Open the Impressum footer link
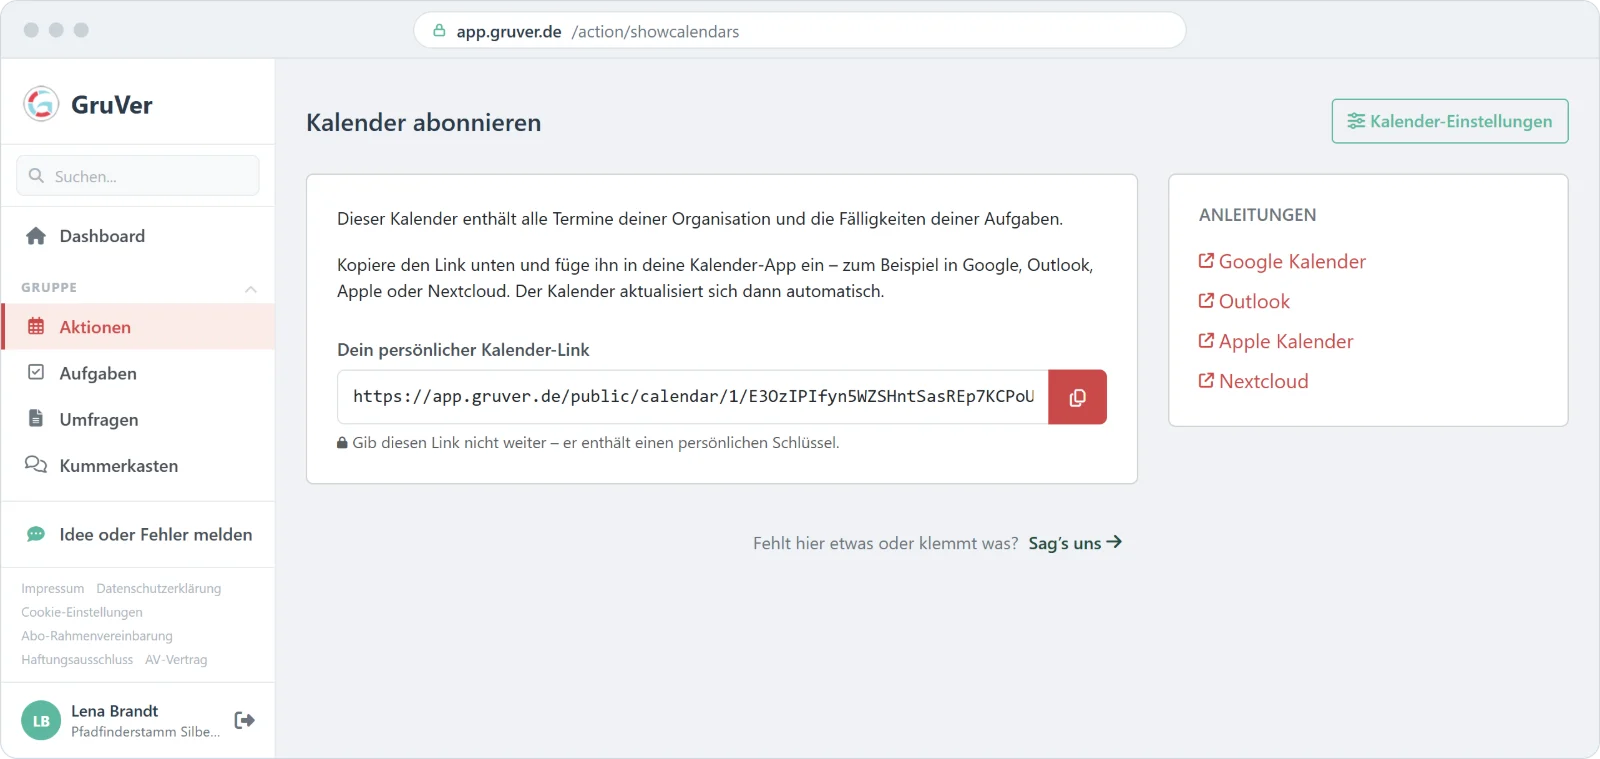1600x759 pixels. pos(53,589)
